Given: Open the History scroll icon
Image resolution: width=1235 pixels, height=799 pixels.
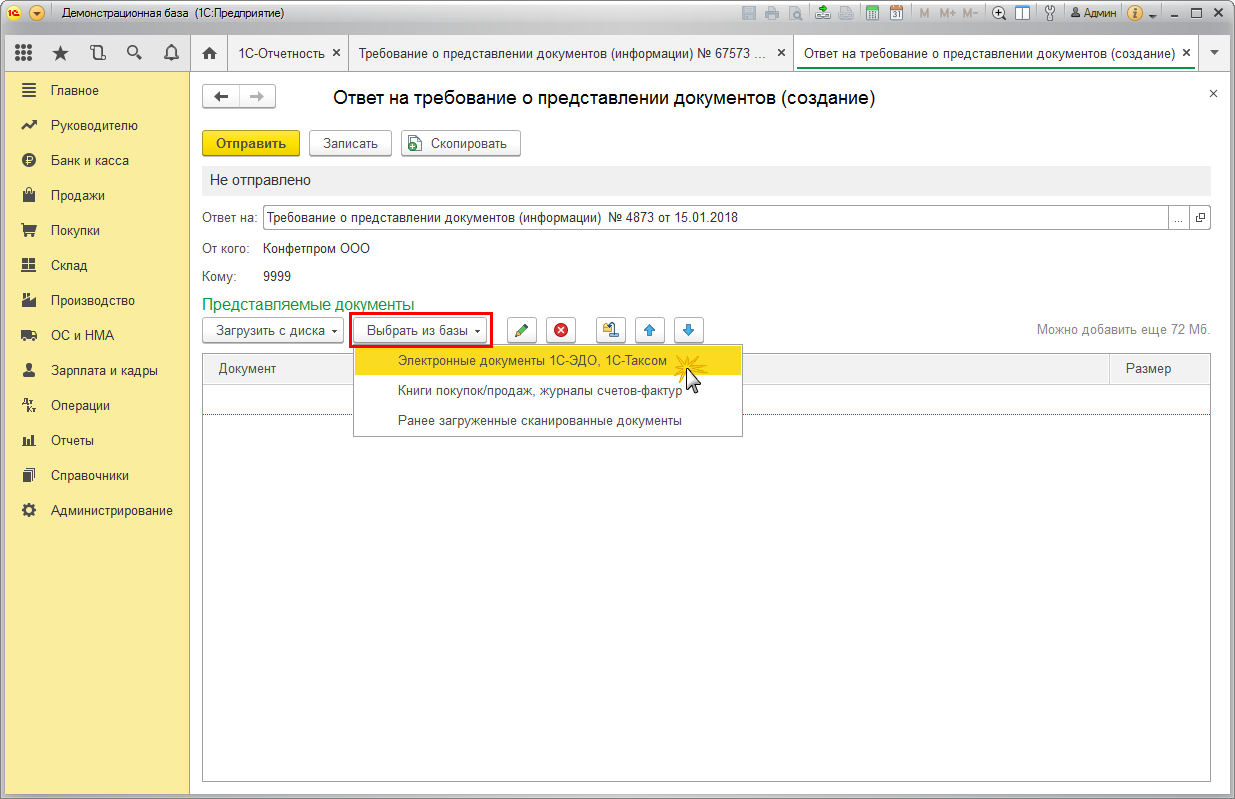Looking at the screenshot, I should tap(97, 53).
